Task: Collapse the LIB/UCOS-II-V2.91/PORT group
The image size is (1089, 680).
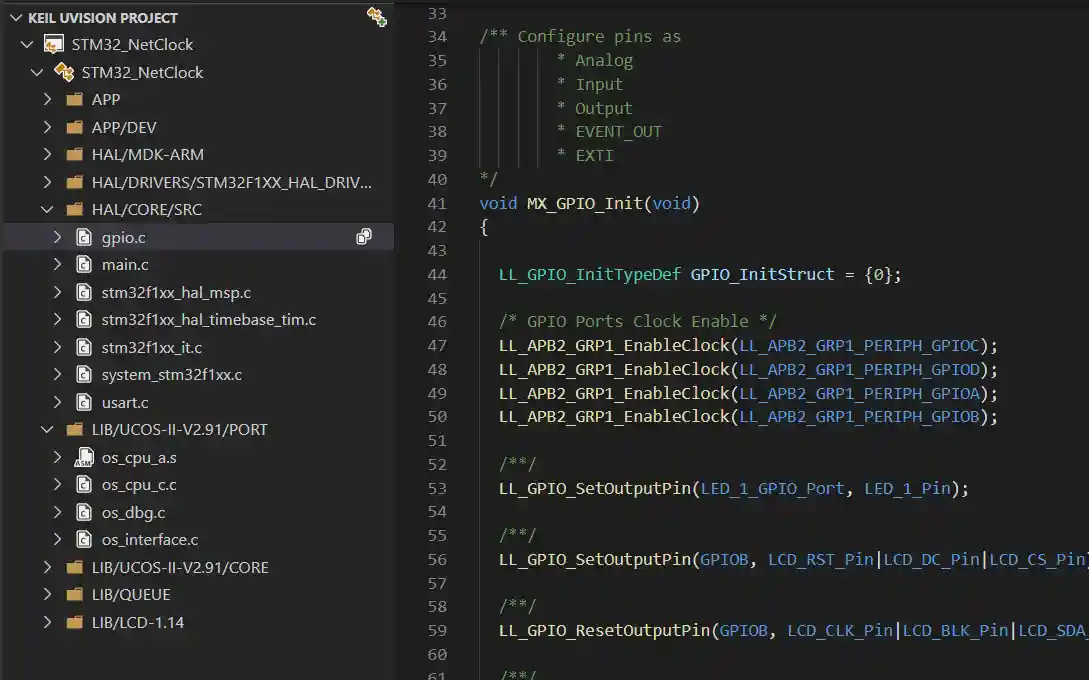Action: pos(47,430)
